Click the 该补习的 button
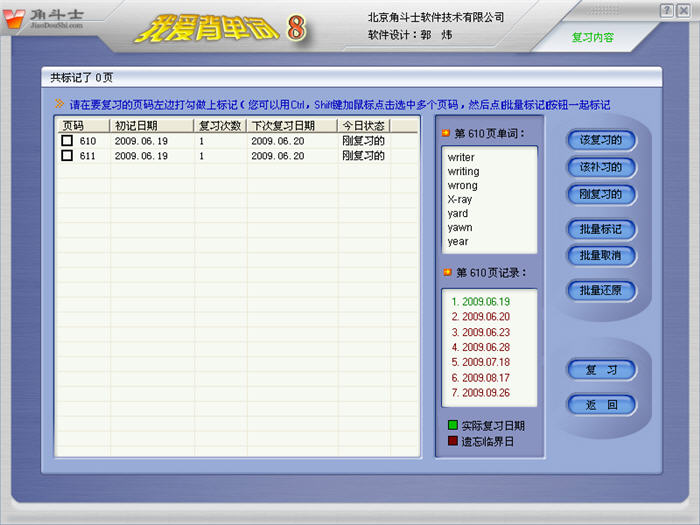Viewport: 700px width, 525px height. point(601,167)
